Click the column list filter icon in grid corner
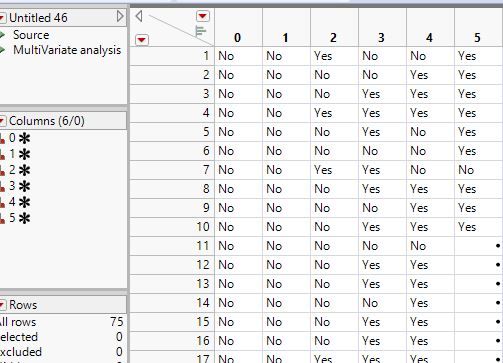Screen dimensions: 503x363 (x=200, y=31)
